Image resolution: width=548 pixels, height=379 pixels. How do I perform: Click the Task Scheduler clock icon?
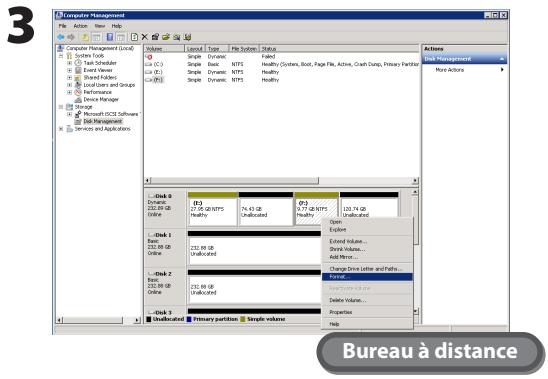coord(78,63)
